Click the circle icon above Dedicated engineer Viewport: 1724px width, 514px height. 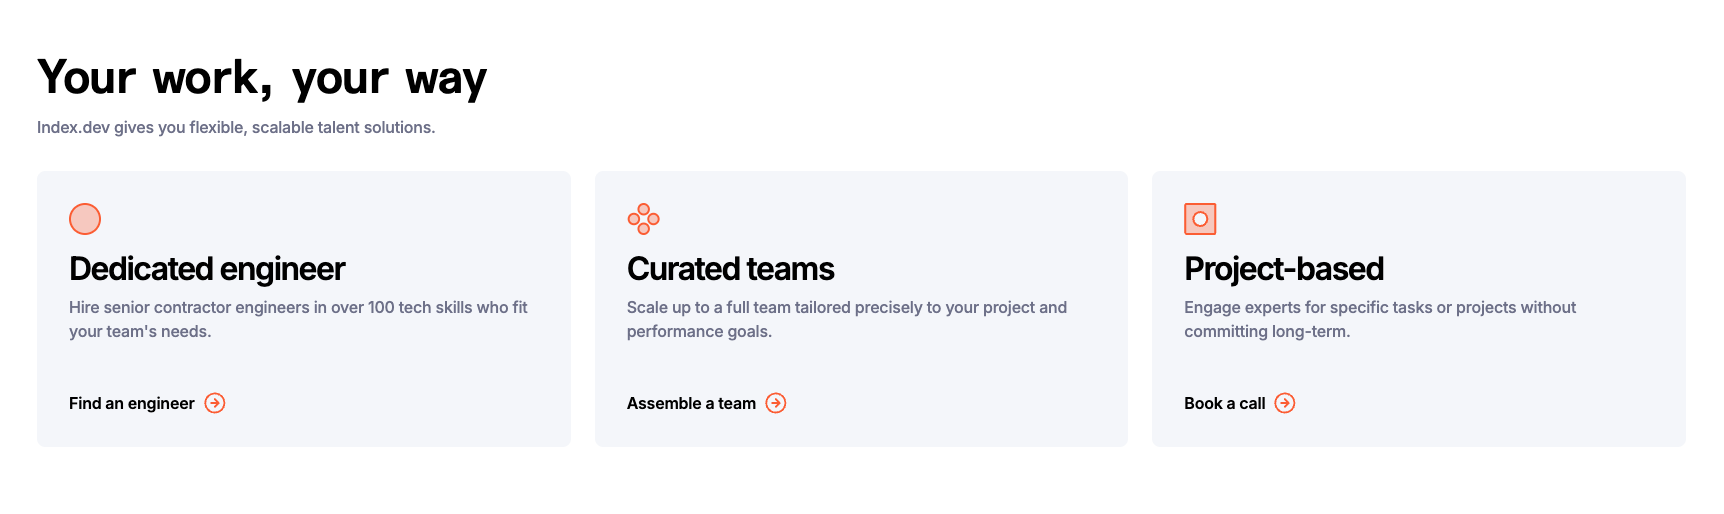point(85,219)
